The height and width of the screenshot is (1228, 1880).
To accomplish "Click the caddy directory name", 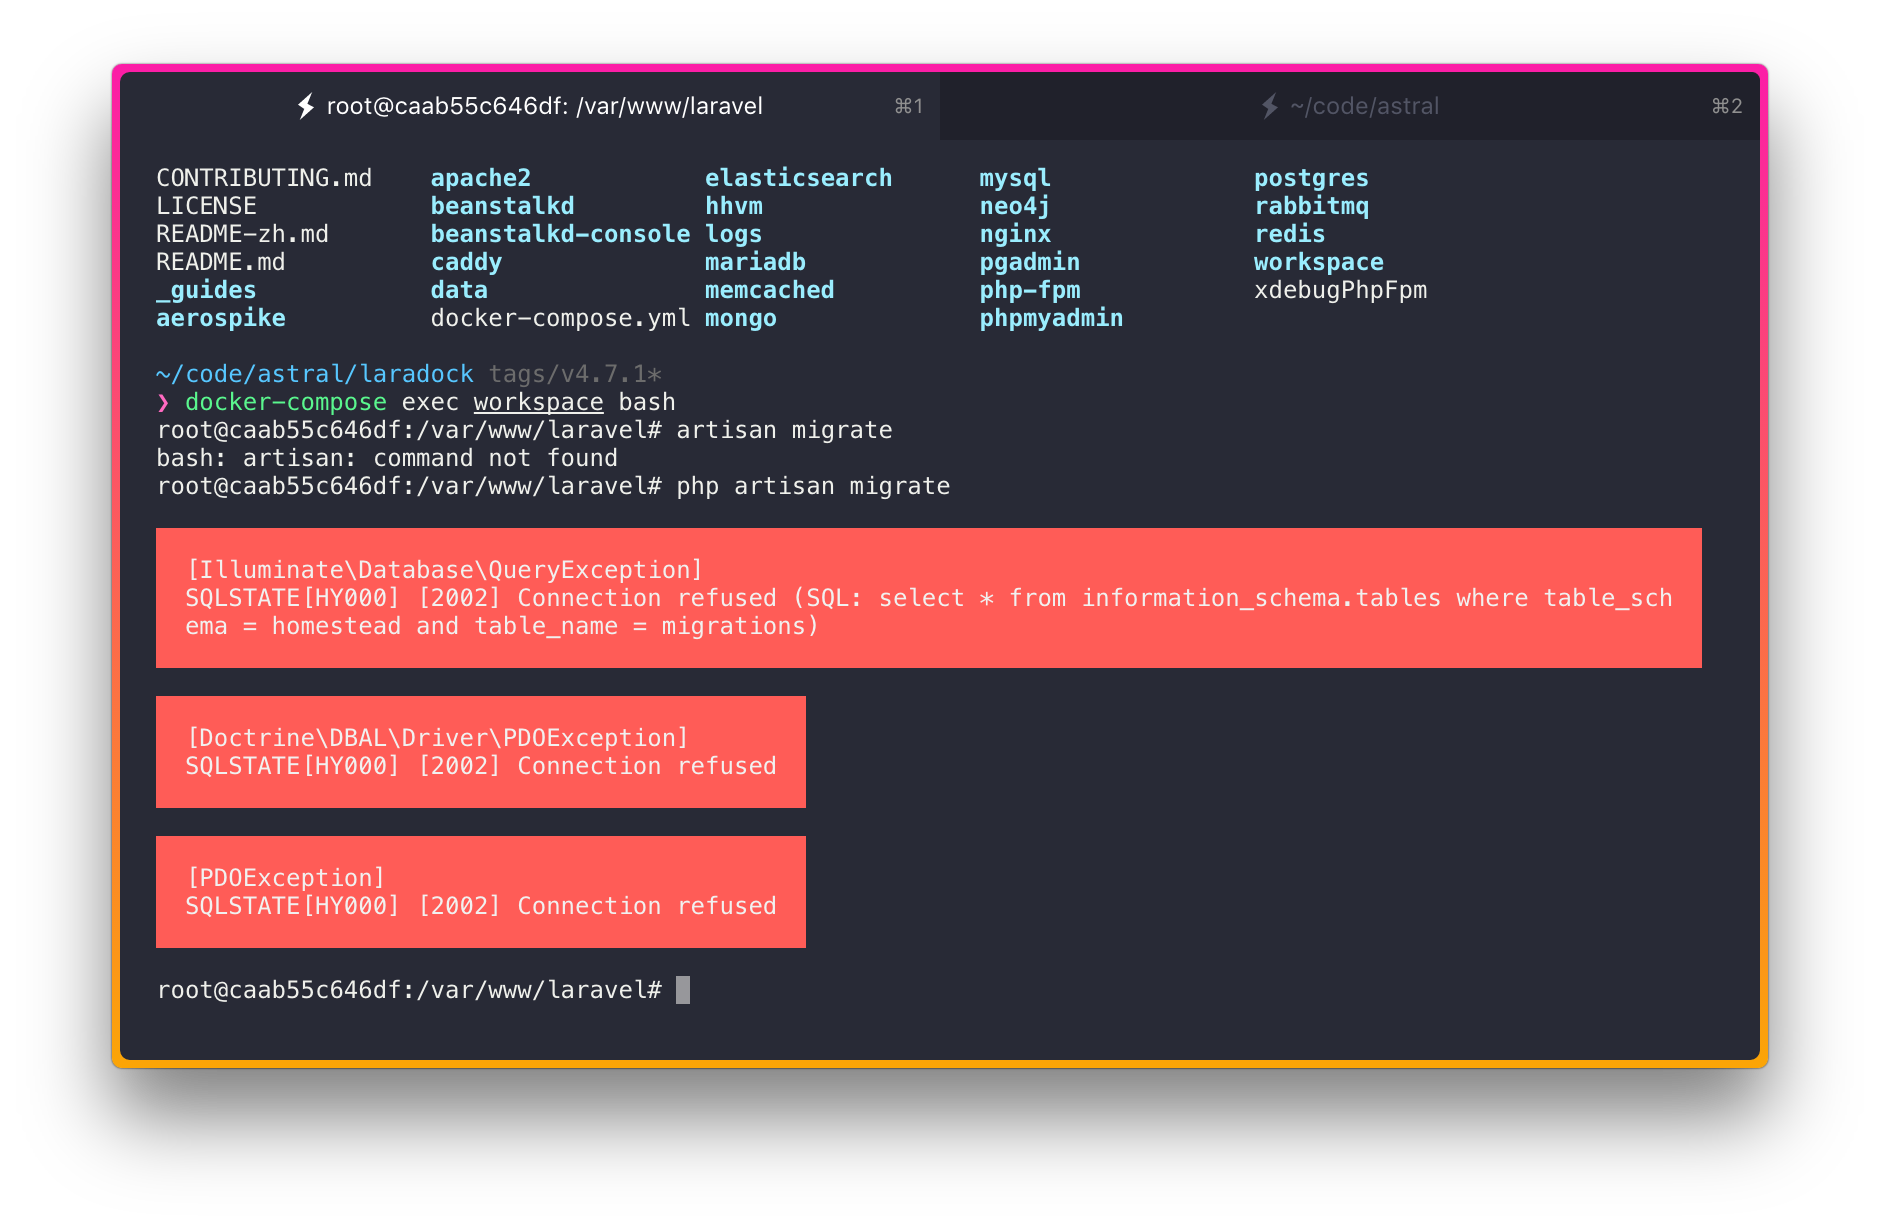I will [x=466, y=262].
